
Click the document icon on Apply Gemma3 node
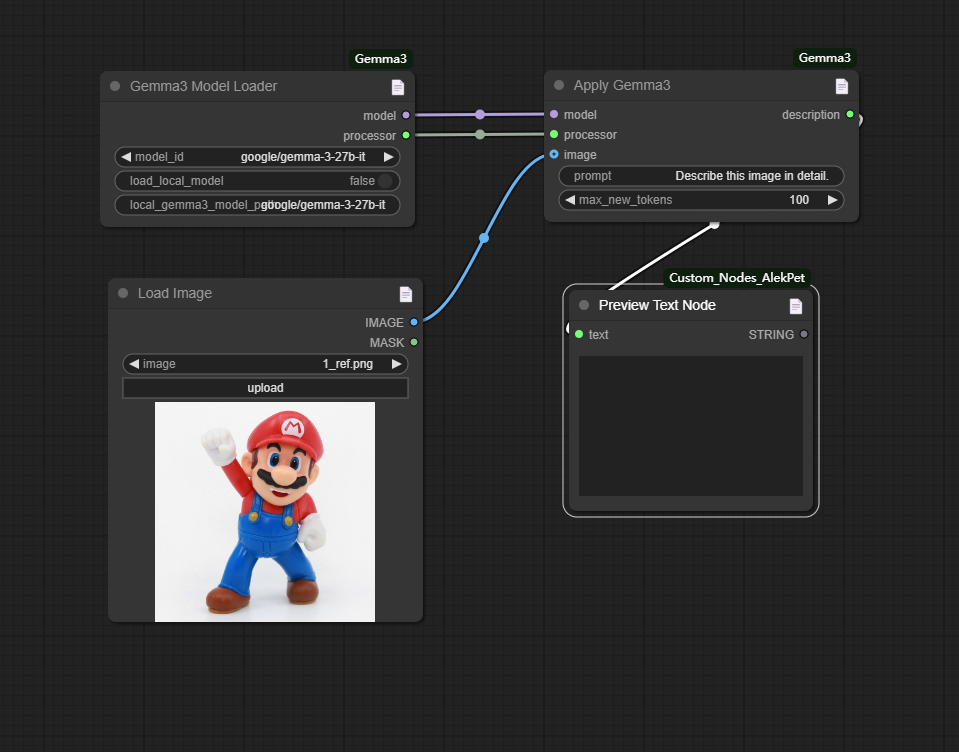(x=842, y=86)
